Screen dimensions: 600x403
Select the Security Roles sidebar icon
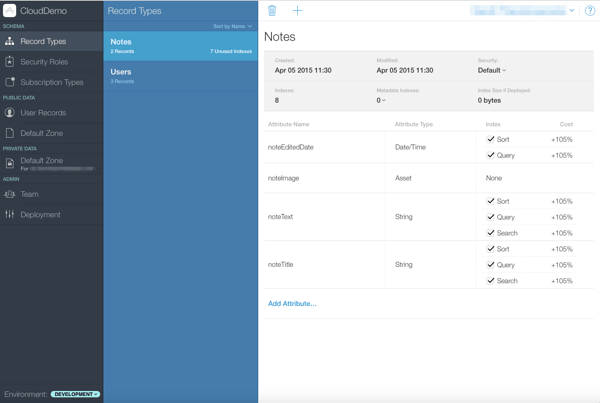tap(10, 62)
